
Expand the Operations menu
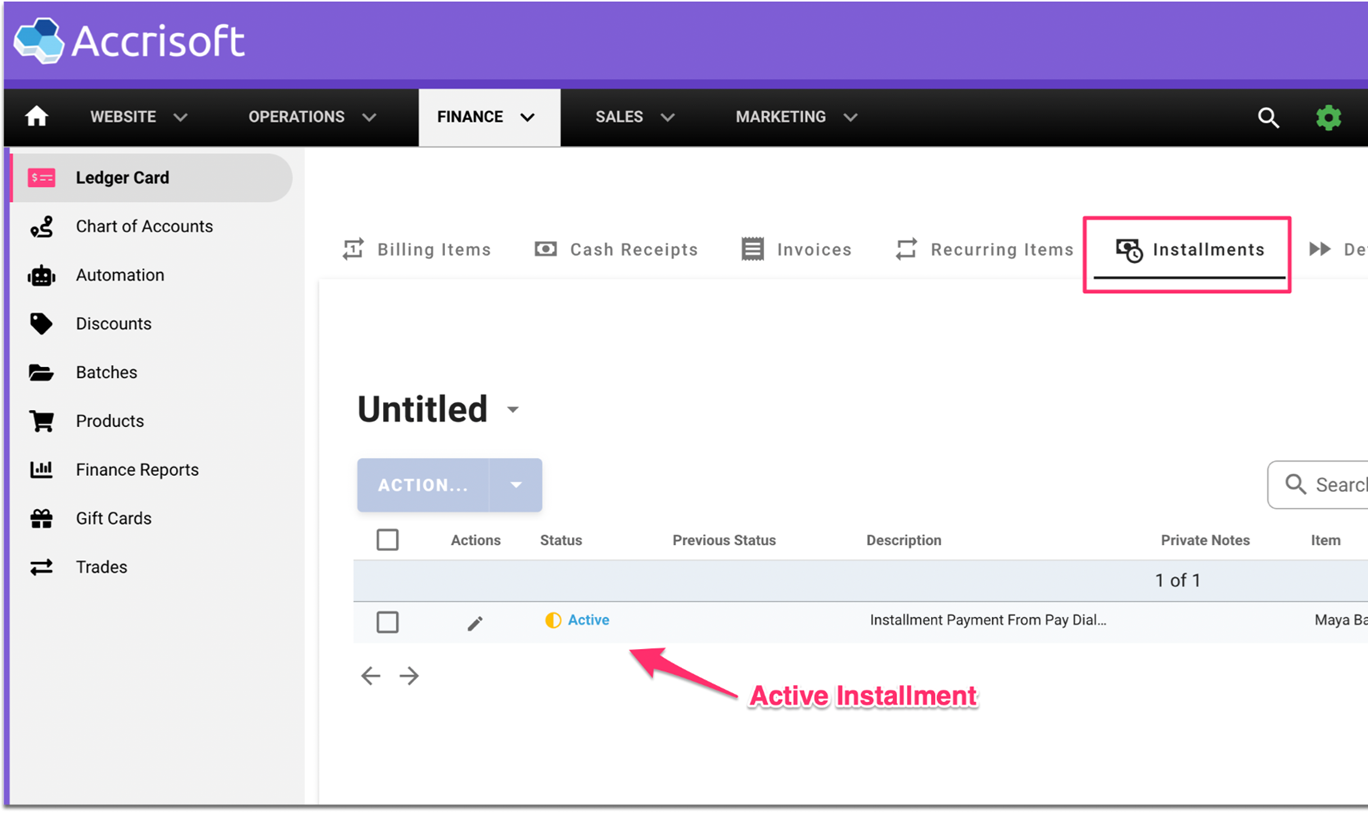pyautogui.click(x=312, y=117)
